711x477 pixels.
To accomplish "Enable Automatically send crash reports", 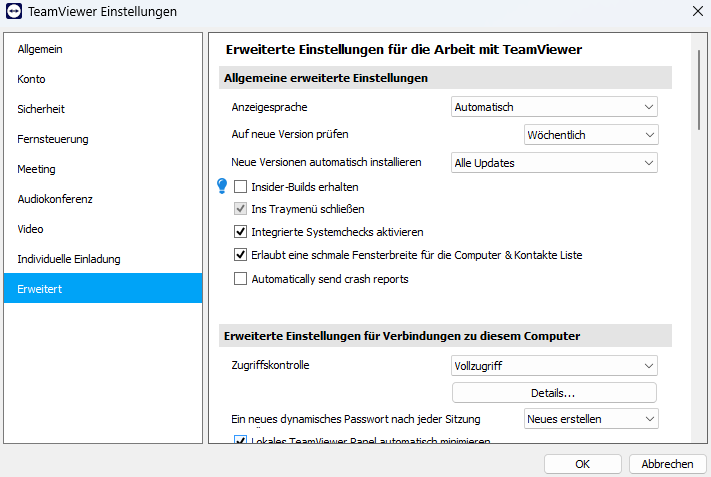I will pos(240,278).
